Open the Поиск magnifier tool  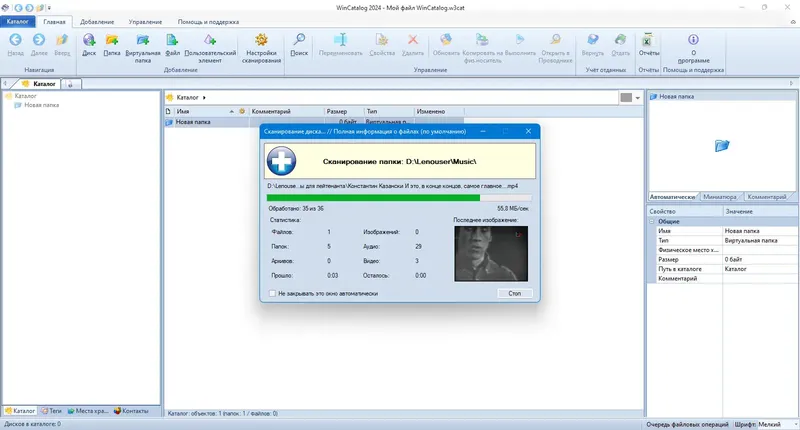(x=299, y=40)
